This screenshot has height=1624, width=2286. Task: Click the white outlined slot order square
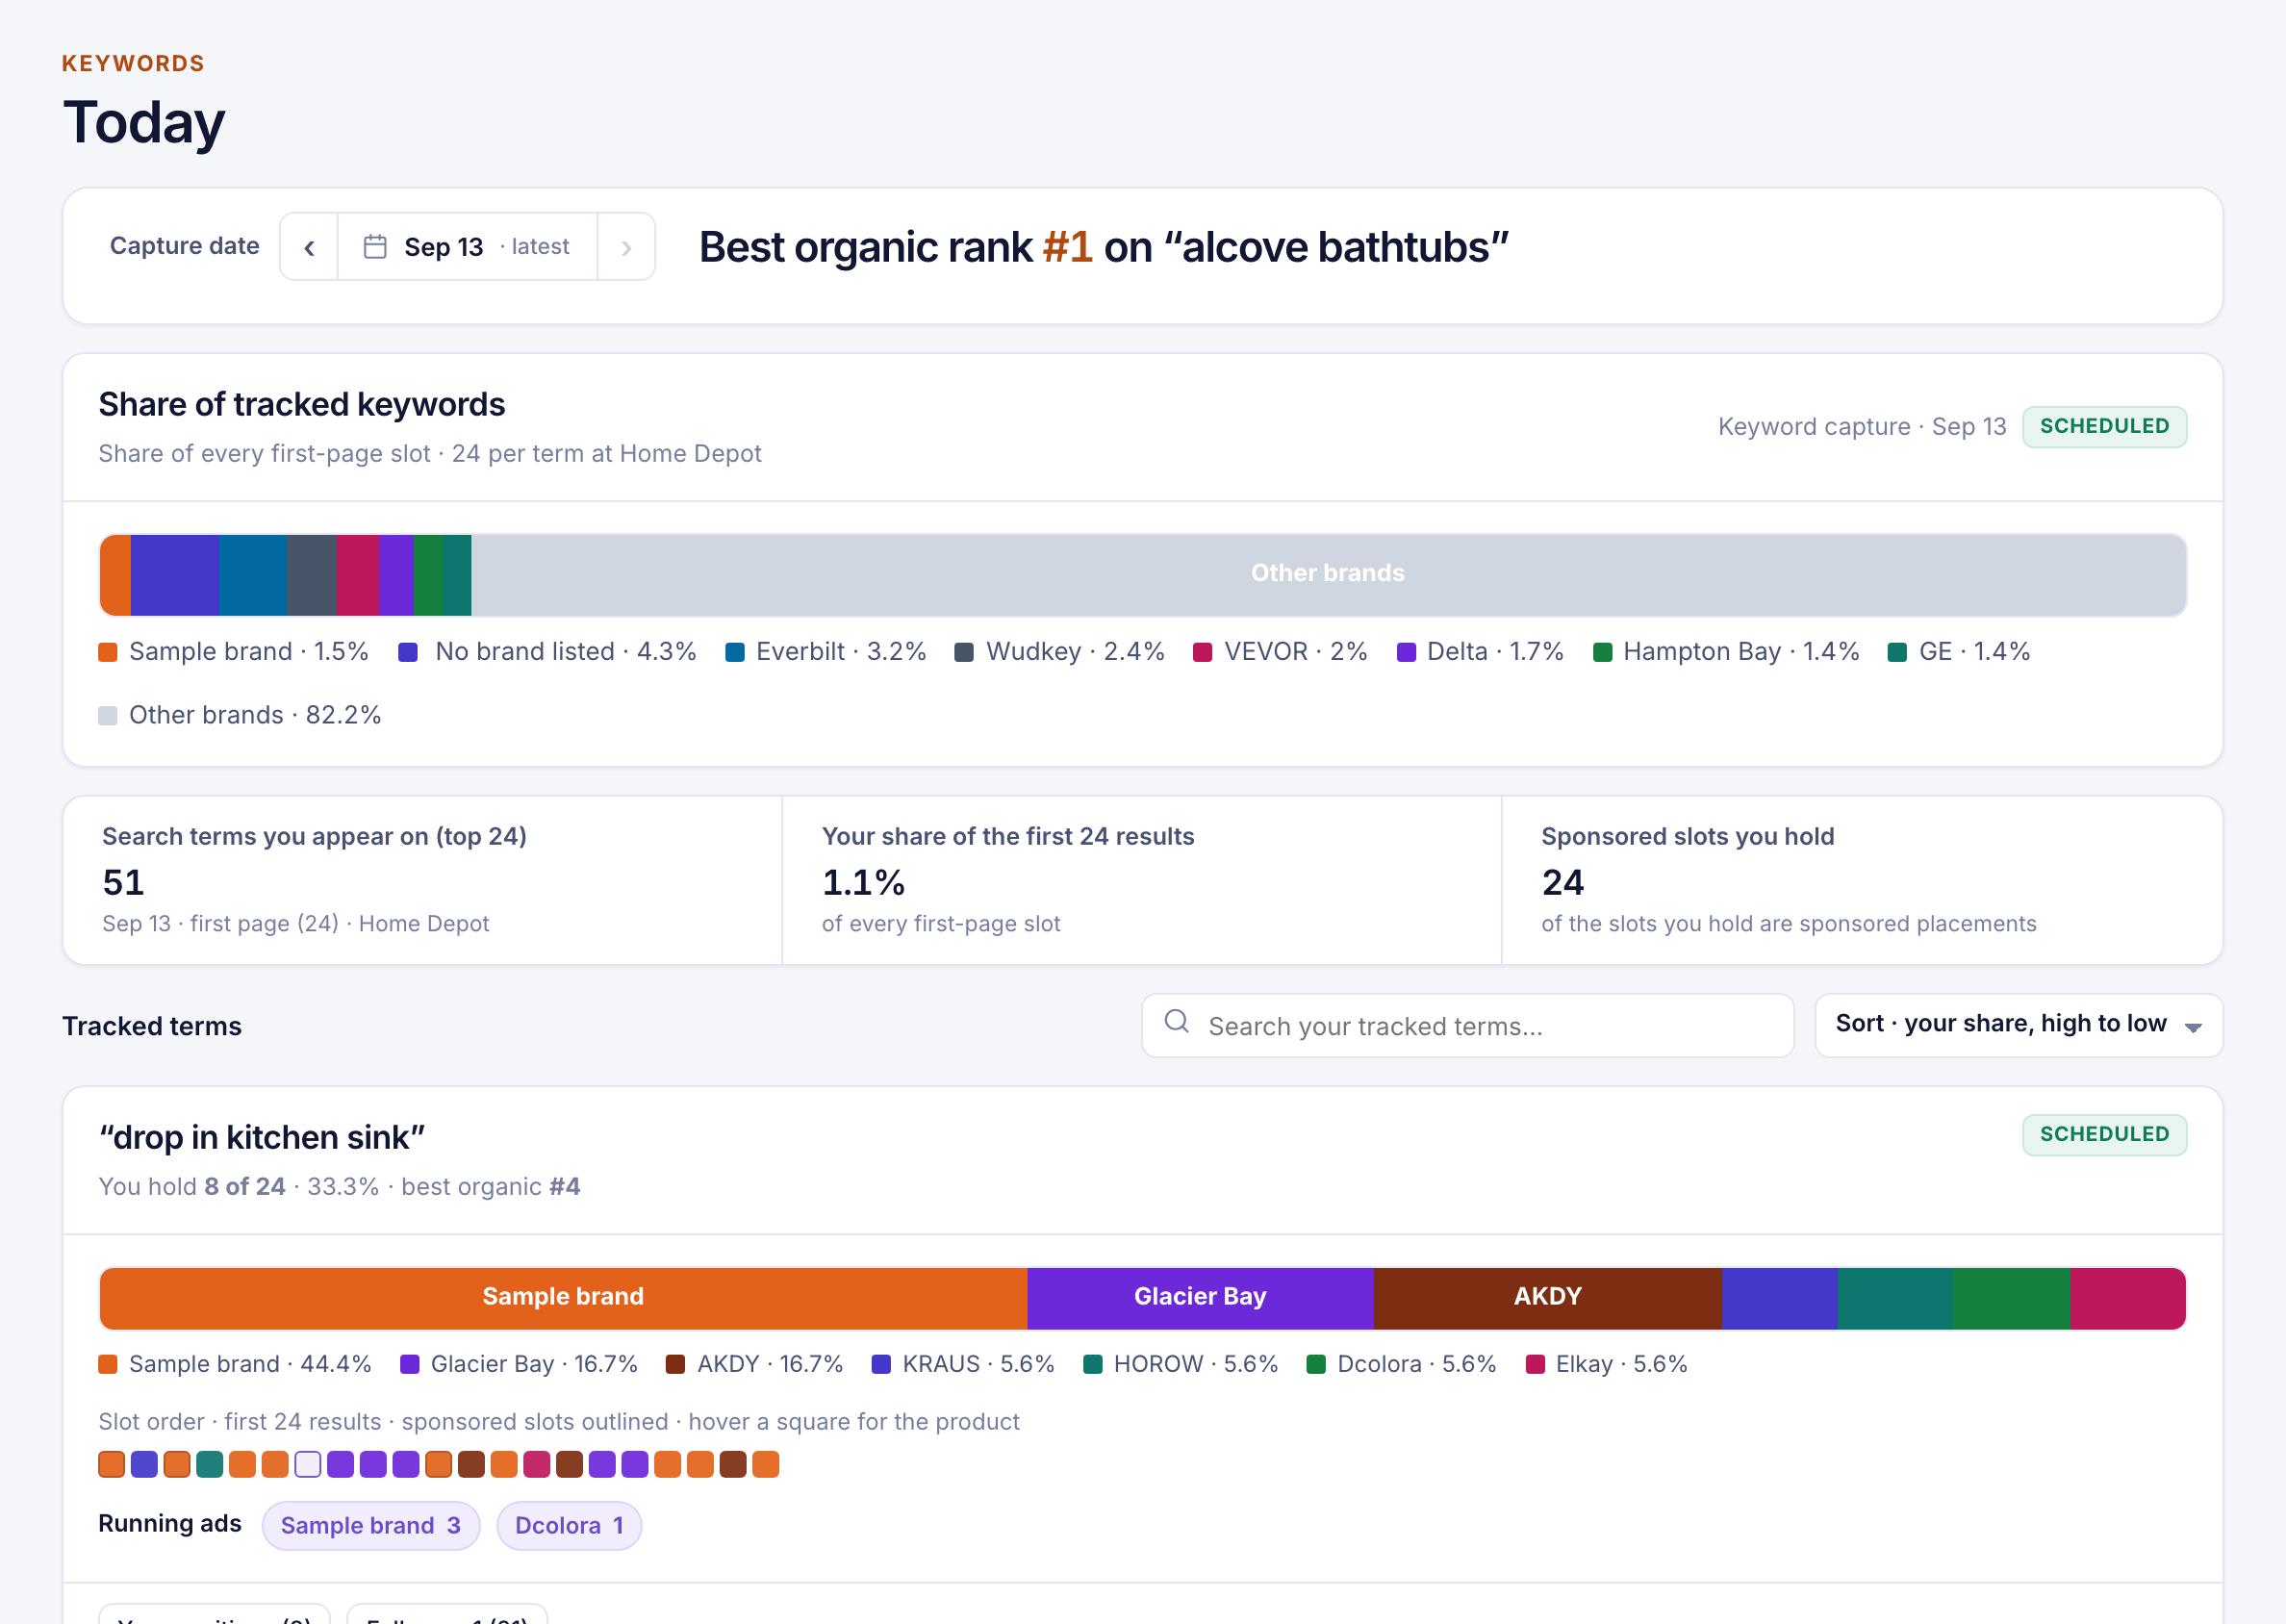308,1464
